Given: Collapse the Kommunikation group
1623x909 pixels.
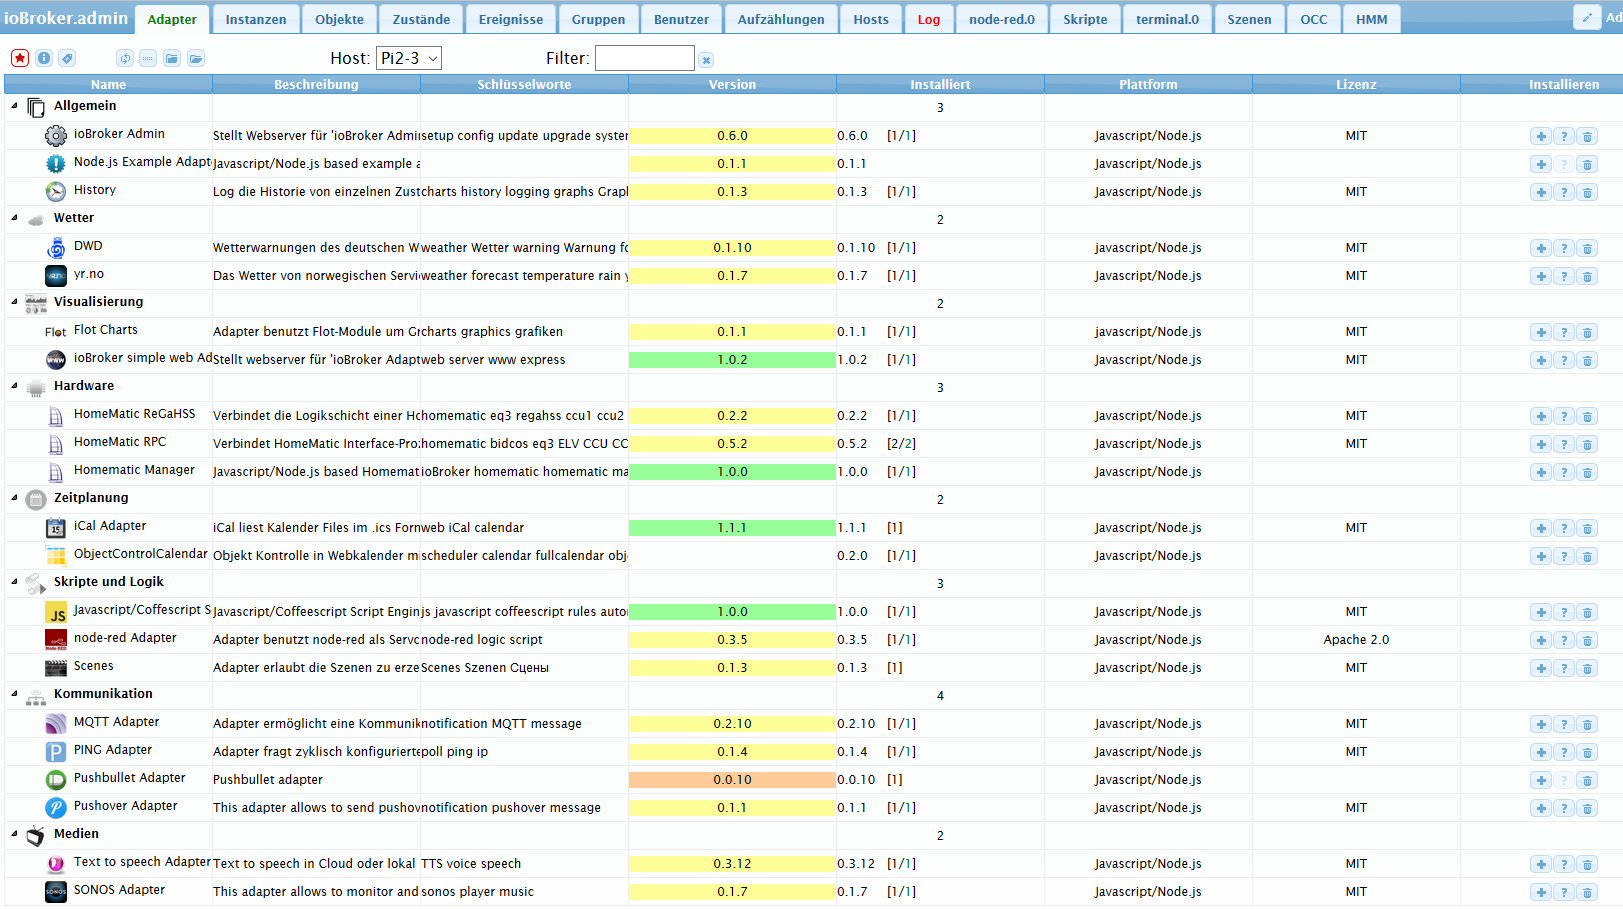Looking at the screenshot, I should (x=14, y=694).
